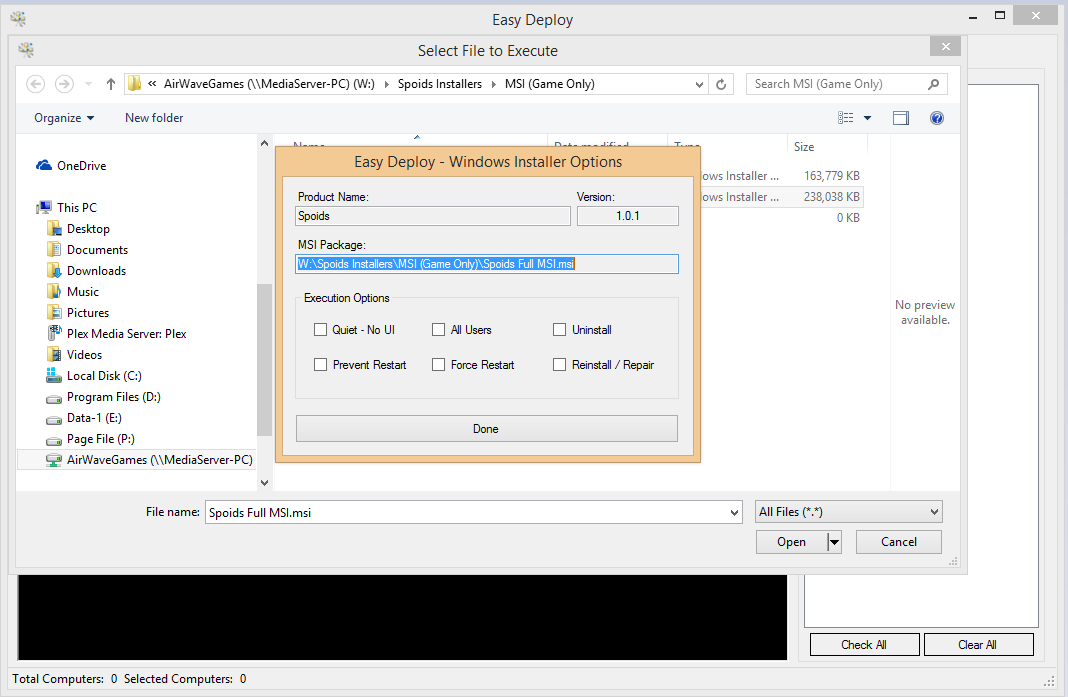Screen dimensions: 1068x697
Task: Click the Up one level arrow
Action: coord(110,84)
